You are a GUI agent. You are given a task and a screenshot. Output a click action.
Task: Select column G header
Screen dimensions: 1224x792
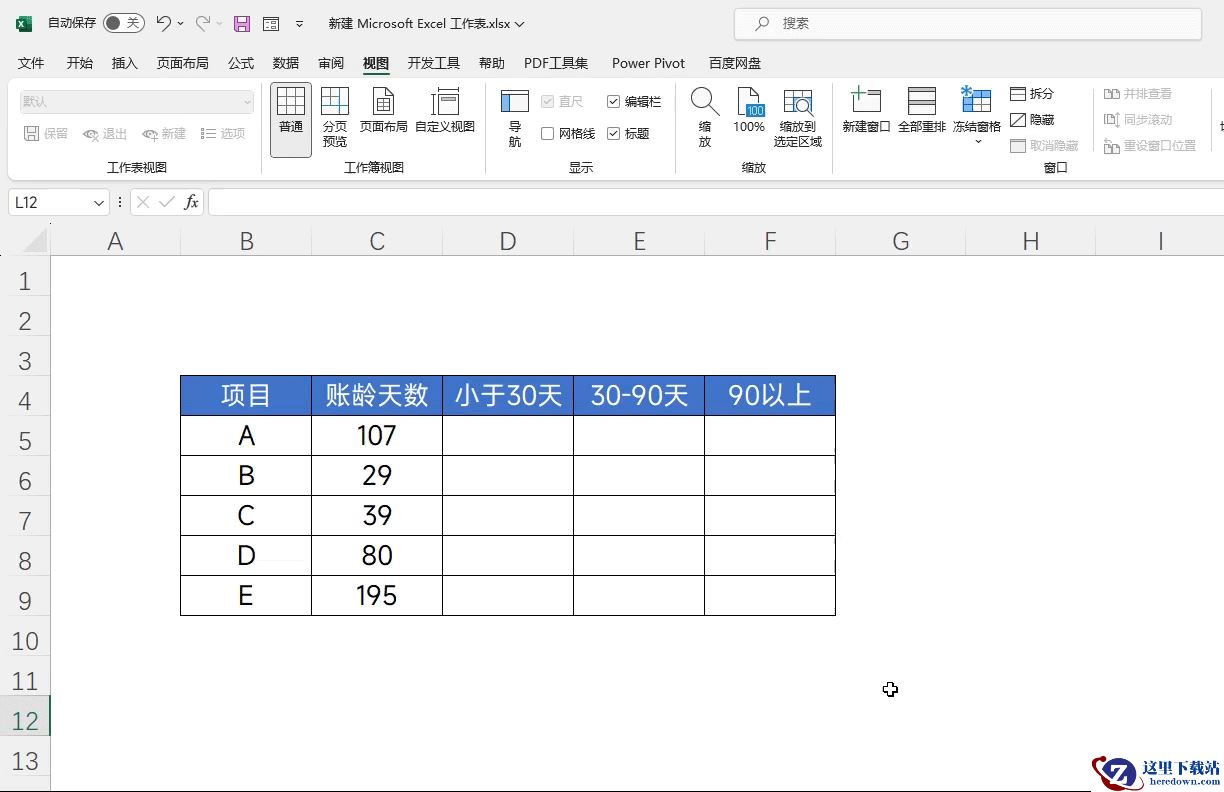[x=901, y=241]
